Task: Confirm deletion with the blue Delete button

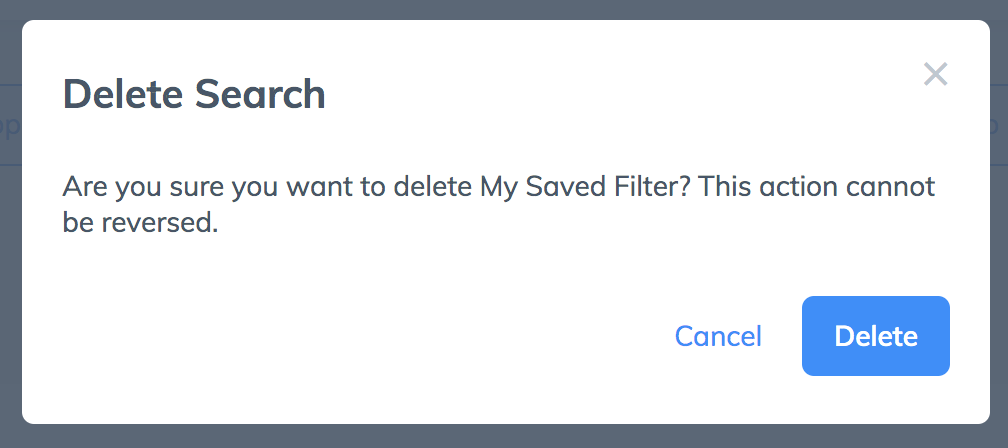Action: (876, 336)
